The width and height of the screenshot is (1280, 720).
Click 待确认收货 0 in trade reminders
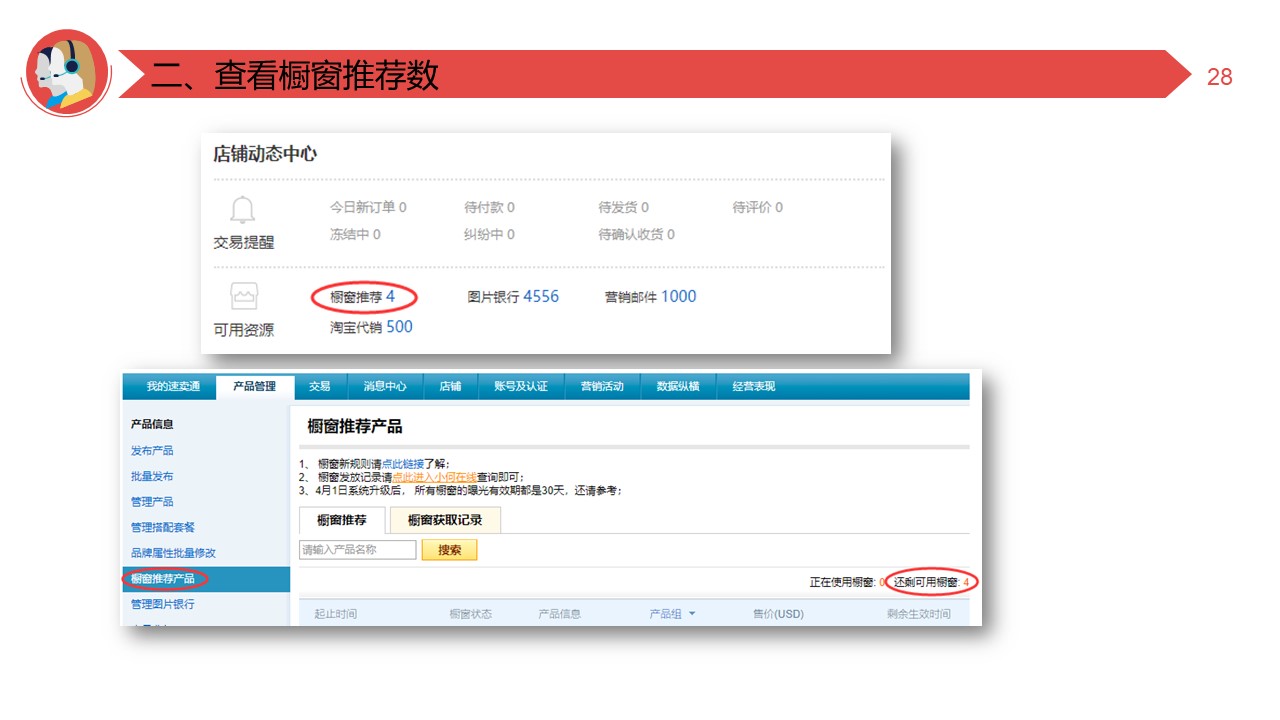(636, 235)
